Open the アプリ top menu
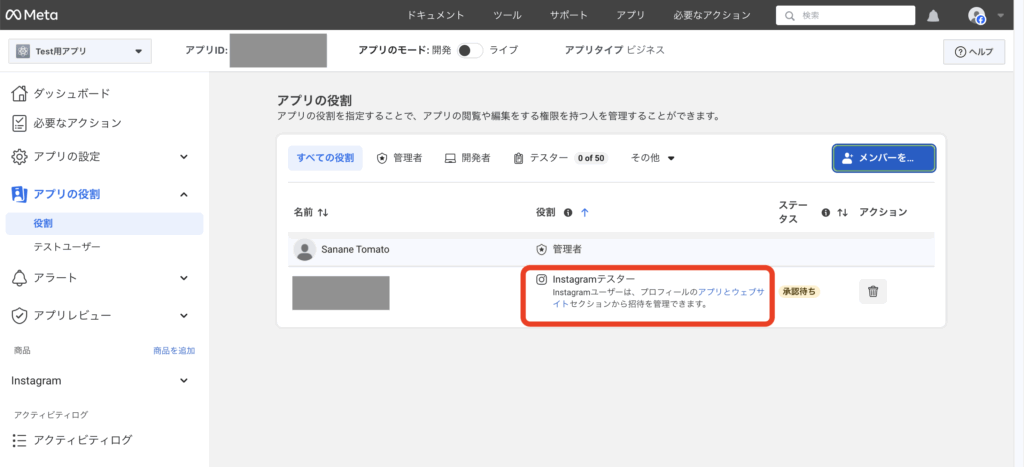Screen dimensions: 1024x467 [x=630, y=15]
